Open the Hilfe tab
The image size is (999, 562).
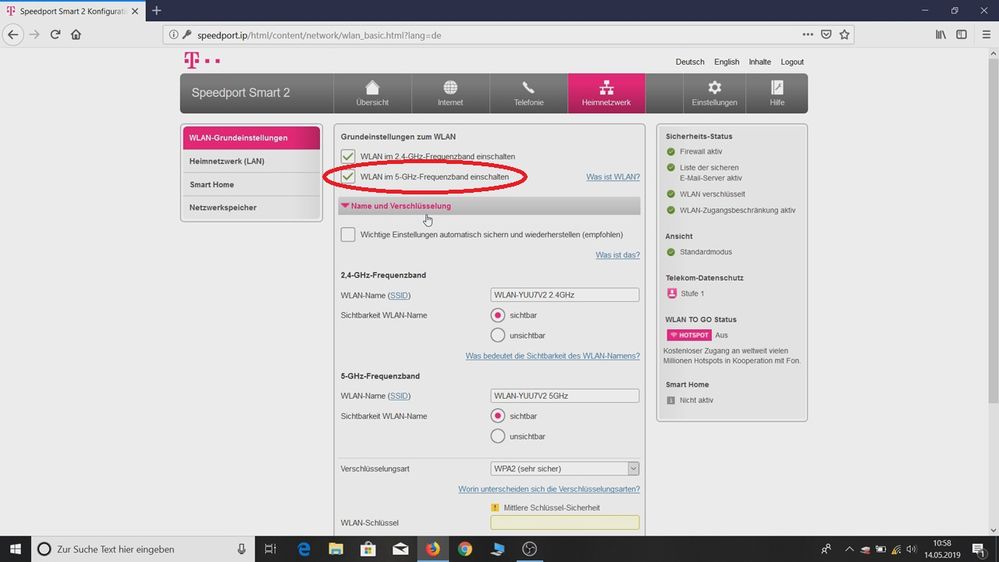pos(777,93)
